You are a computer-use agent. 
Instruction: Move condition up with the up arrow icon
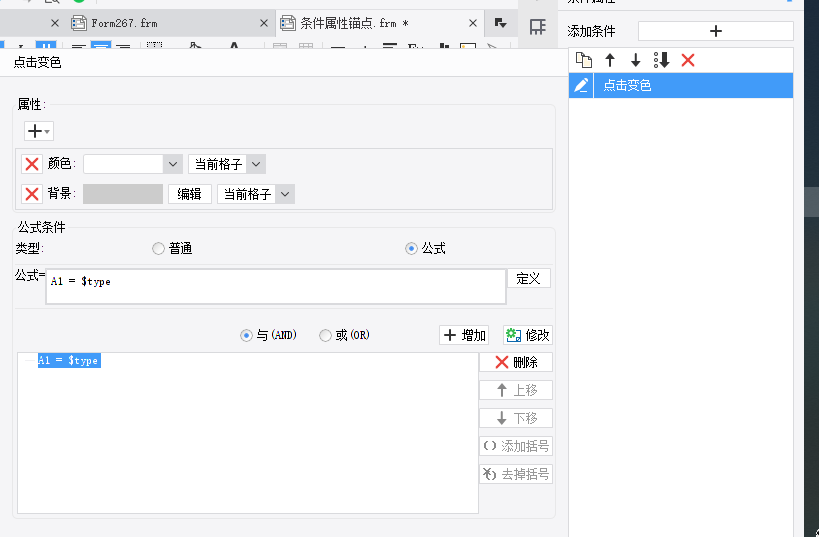point(610,61)
